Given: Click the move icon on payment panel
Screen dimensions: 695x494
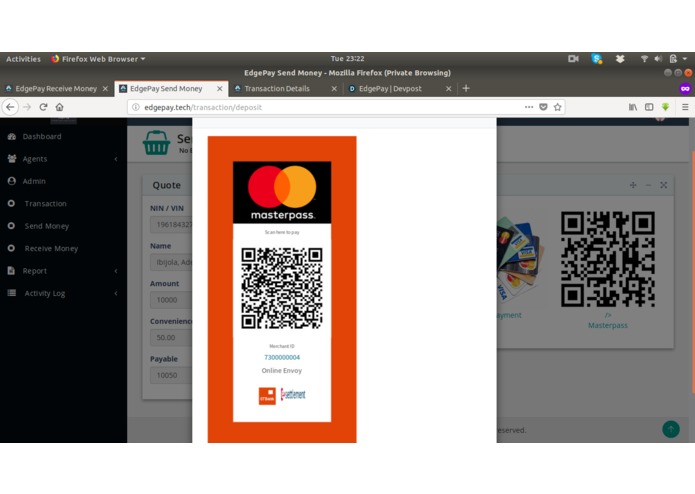Looking at the screenshot, I should pyautogui.click(x=633, y=185).
